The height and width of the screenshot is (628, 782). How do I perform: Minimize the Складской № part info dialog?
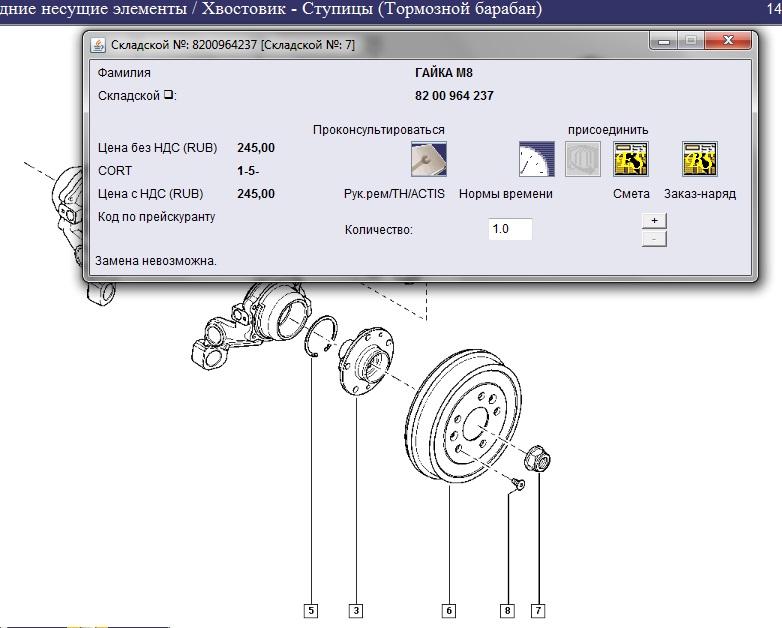[x=663, y=43]
